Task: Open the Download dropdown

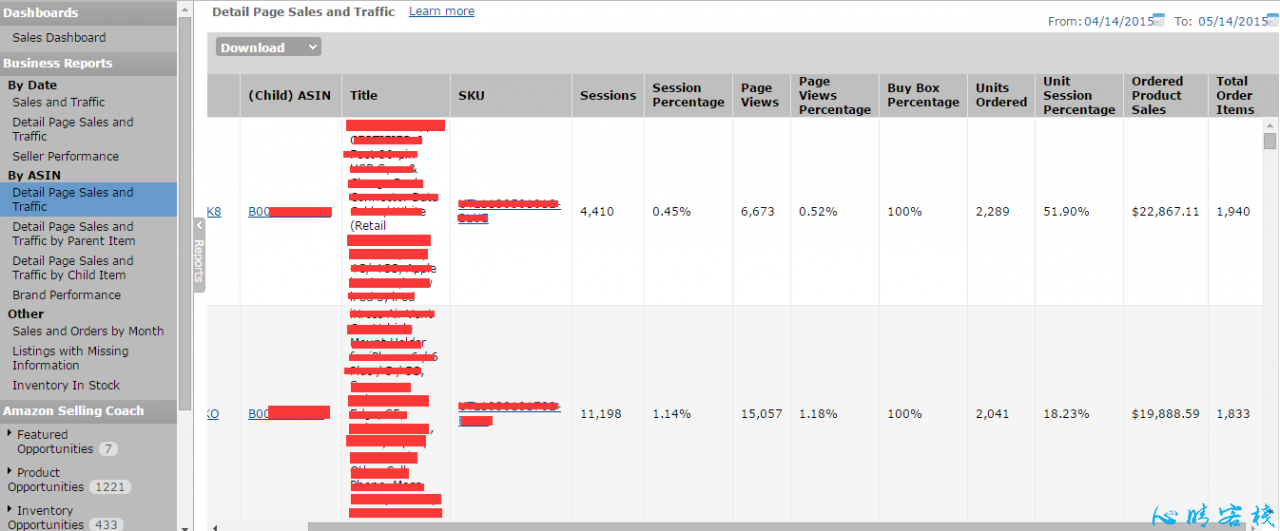Action: [x=269, y=47]
